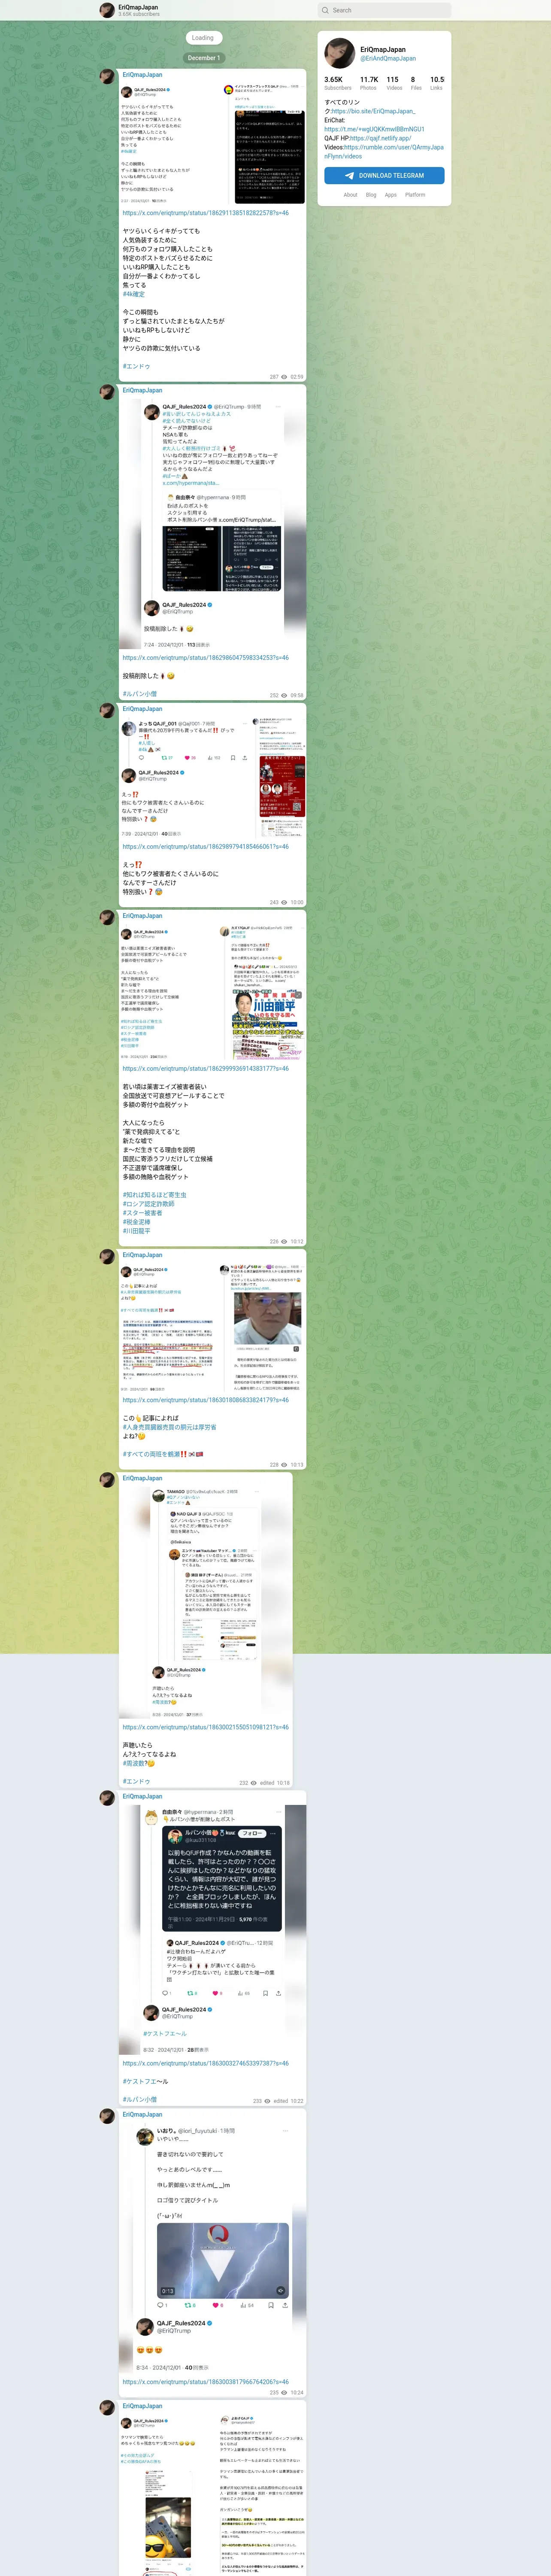This screenshot has width=551, height=2576.
Task: Select the 11.7K Photos counter
Action: pyautogui.click(x=369, y=83)
